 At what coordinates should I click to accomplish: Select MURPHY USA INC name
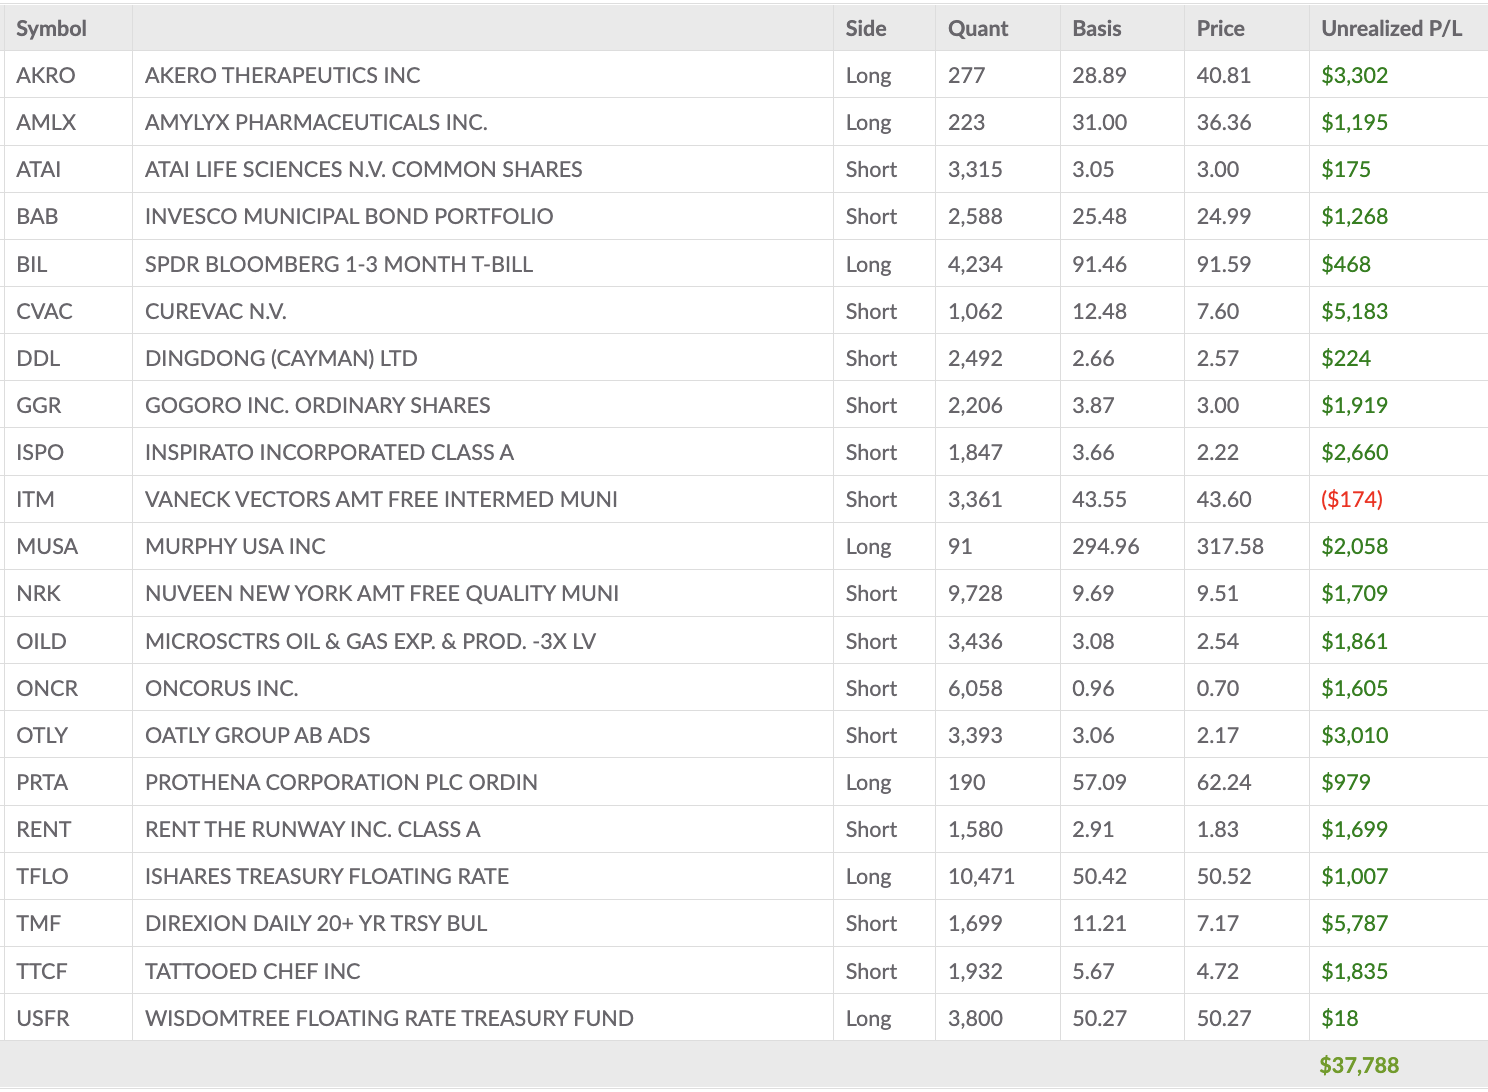click(x=235, y=546)
